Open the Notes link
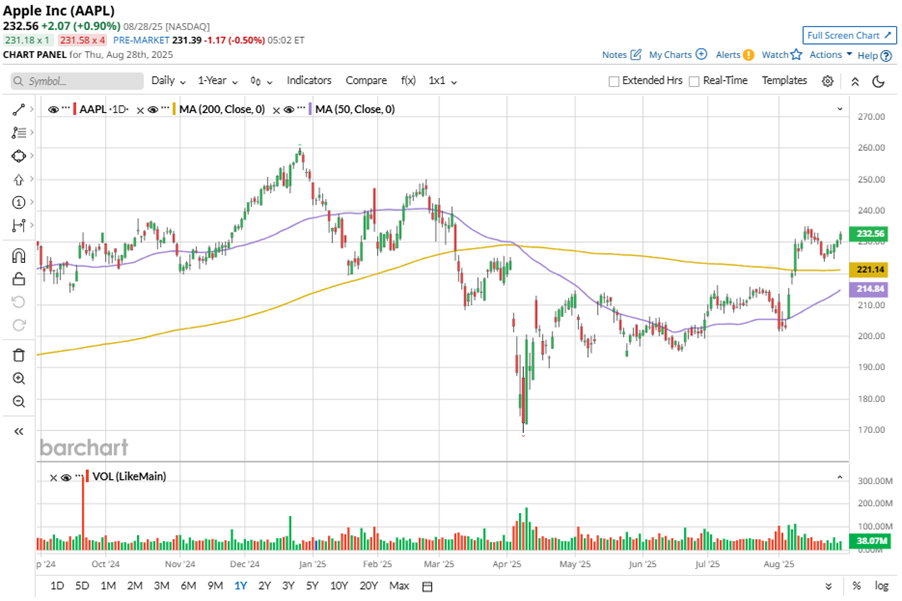This screenshot has height=601, width=902. pyautogui.click(x=621, y=55)
